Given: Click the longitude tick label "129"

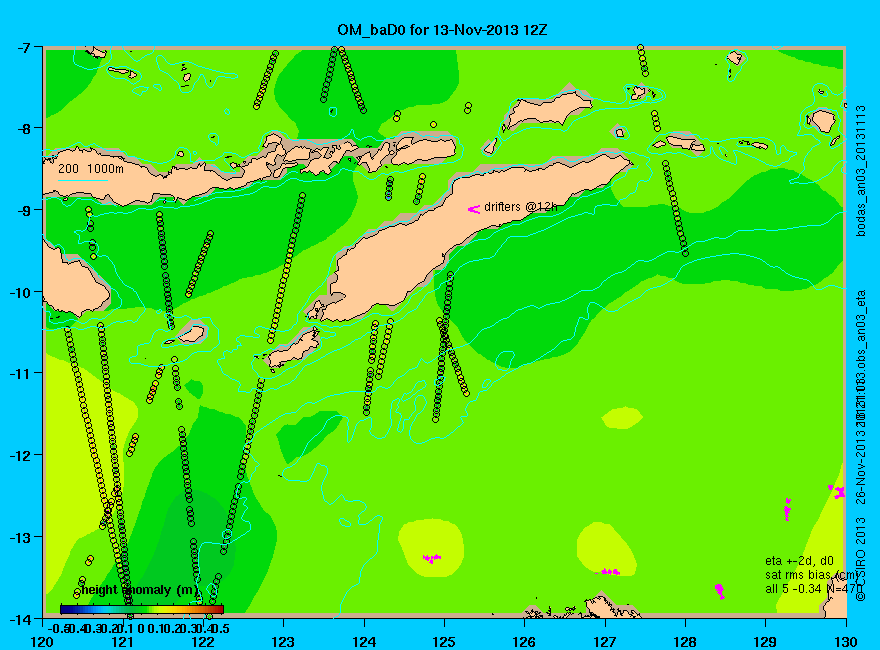Looking at the screenshot, I should coord(766,641).
